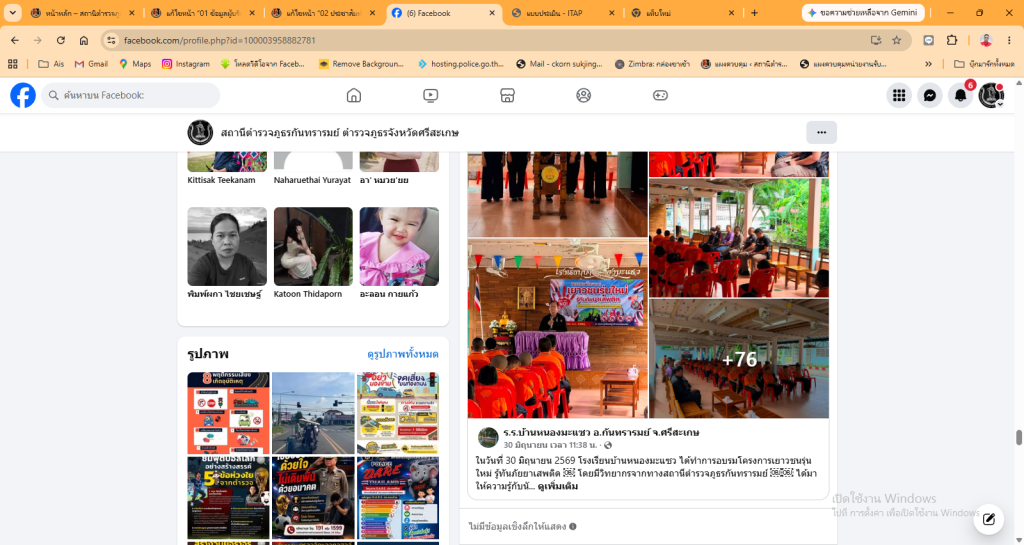The height and width of the screenshot is (545, 1024).
Task: Open the notifications bell icon
Action: (960, 95)
